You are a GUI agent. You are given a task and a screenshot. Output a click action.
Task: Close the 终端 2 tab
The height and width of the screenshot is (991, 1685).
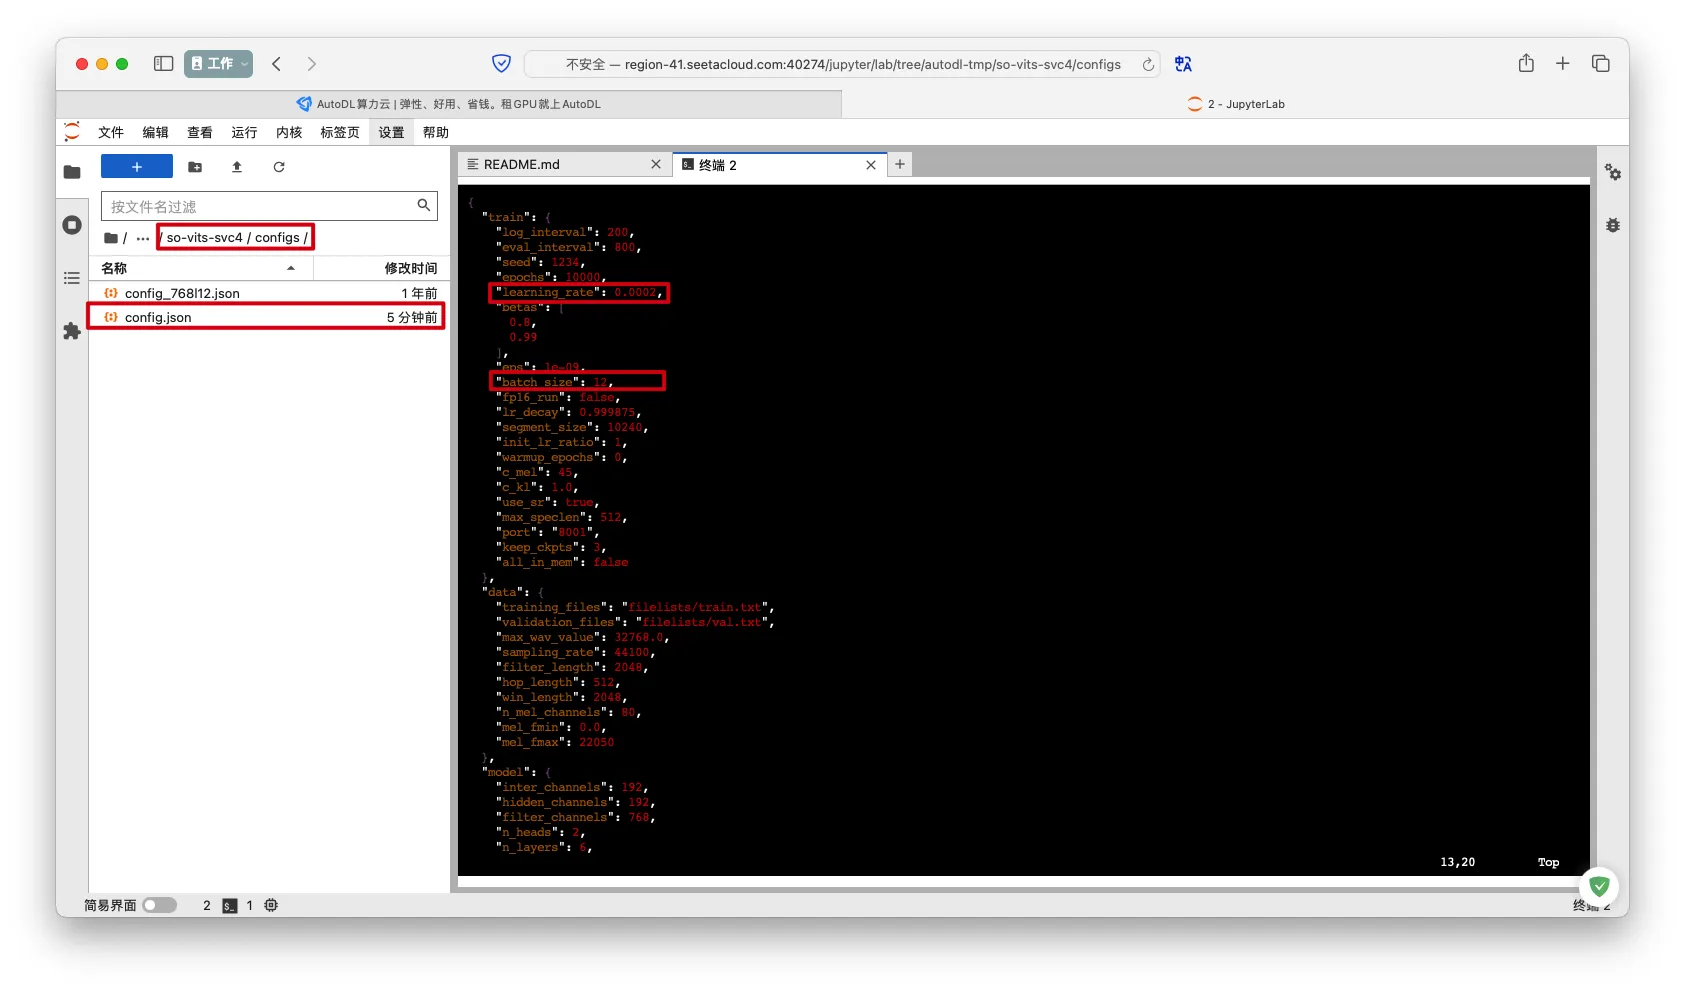point(871,165)
